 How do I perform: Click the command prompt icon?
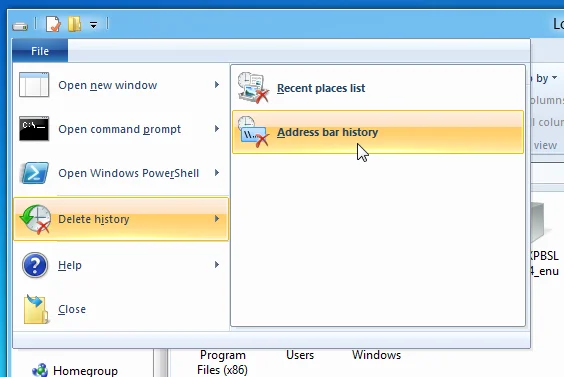pyautogui.click(x=34, y=128)
